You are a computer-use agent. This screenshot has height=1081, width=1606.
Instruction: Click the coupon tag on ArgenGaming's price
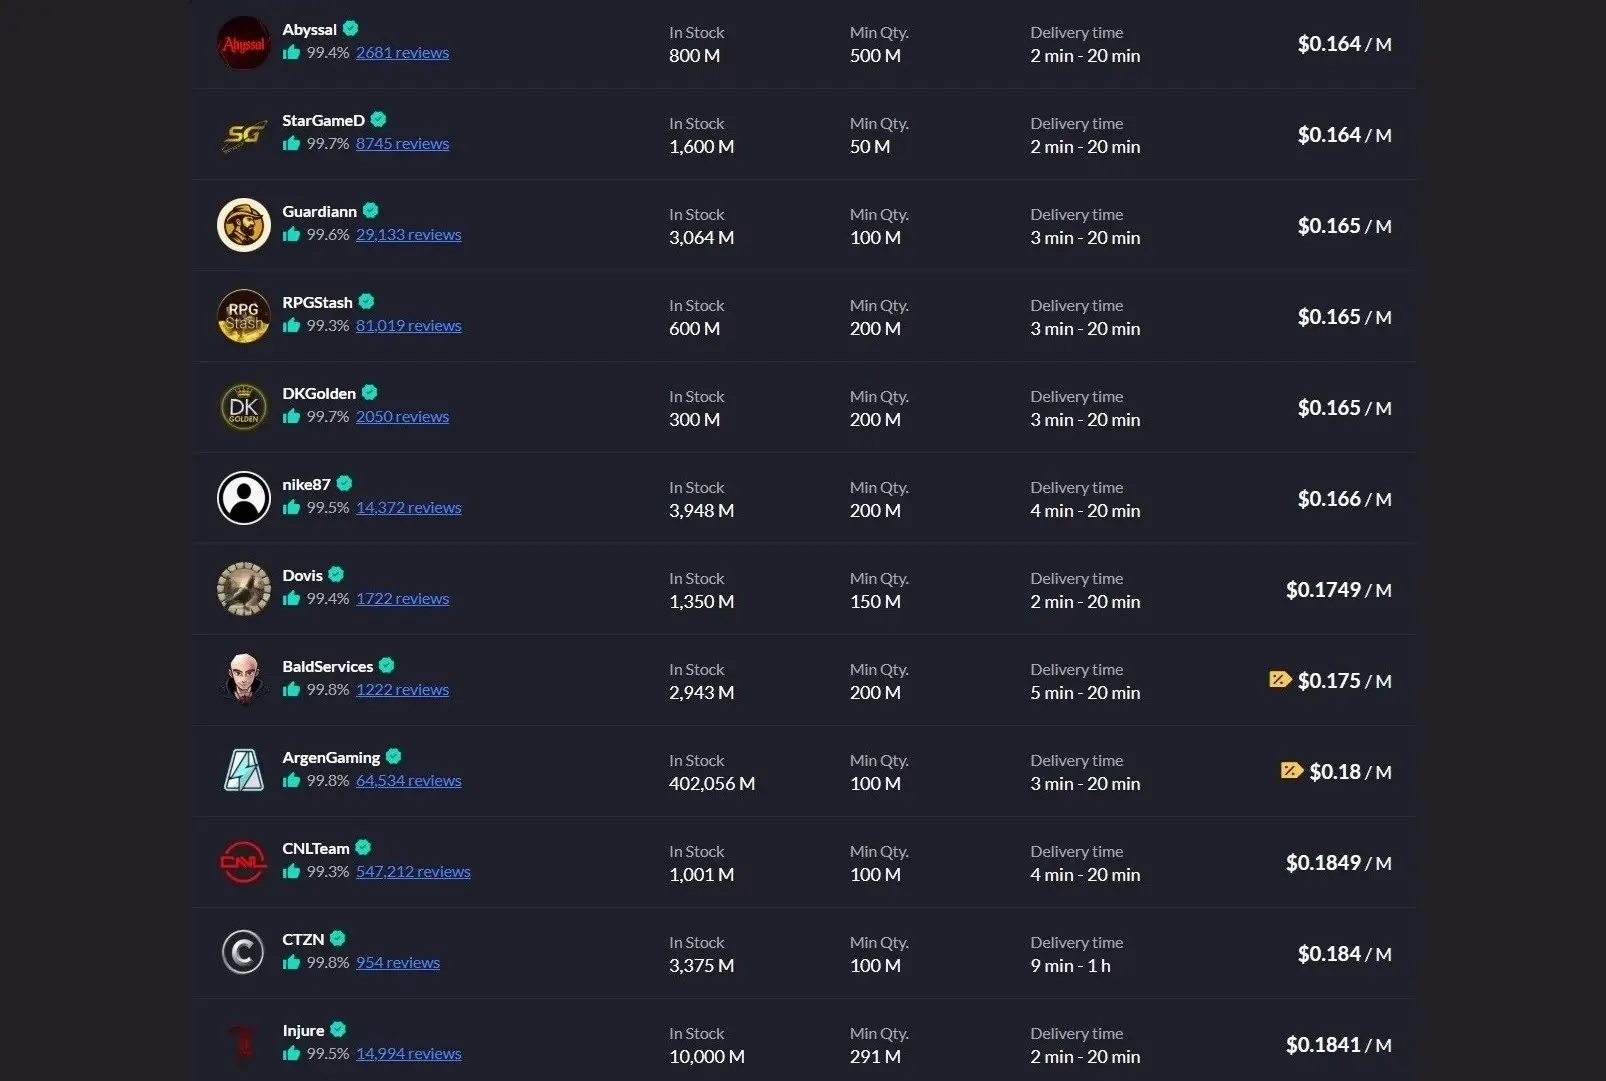click(1291, 771)
